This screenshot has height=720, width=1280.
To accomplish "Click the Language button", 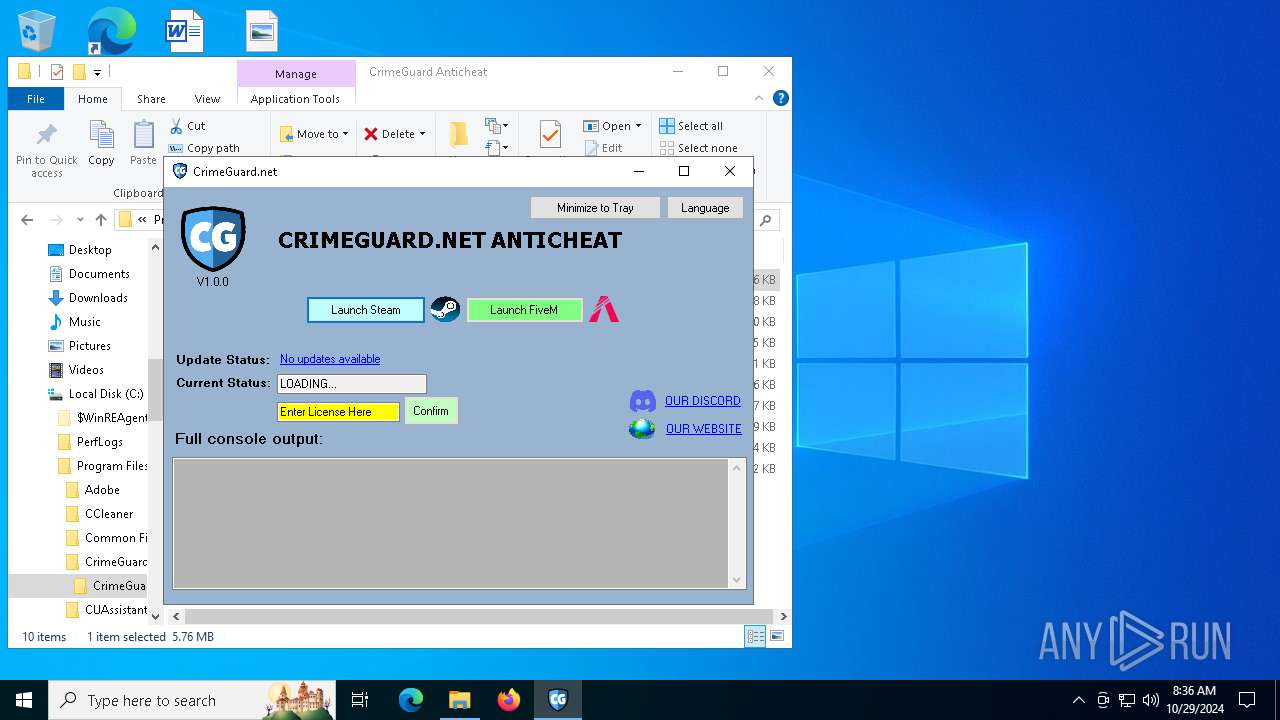I will tap(705, 208).
